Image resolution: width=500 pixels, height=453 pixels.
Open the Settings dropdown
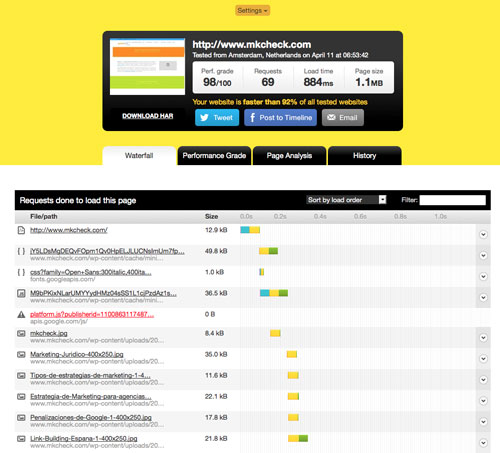[252, 10]
